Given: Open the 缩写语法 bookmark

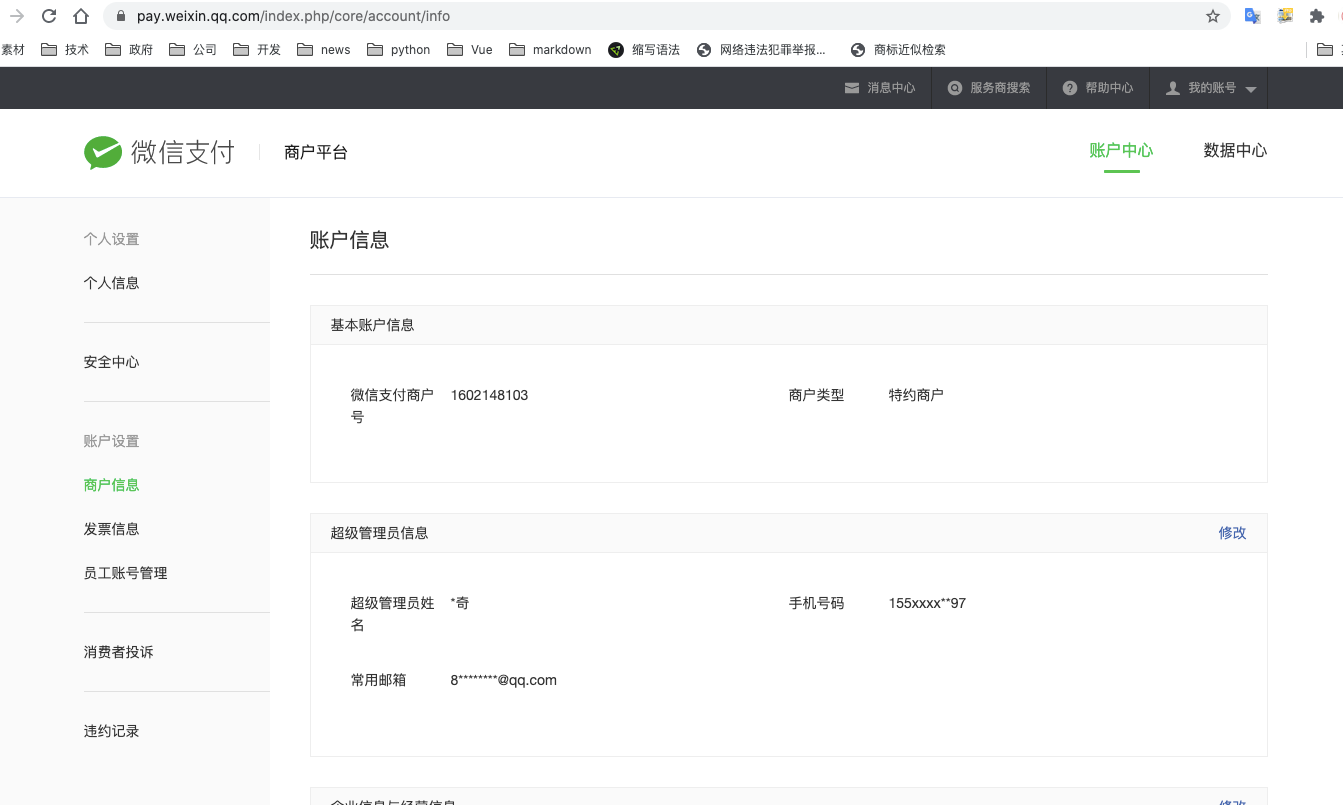Looking at the screenshot, I should (x=644, y=49).
